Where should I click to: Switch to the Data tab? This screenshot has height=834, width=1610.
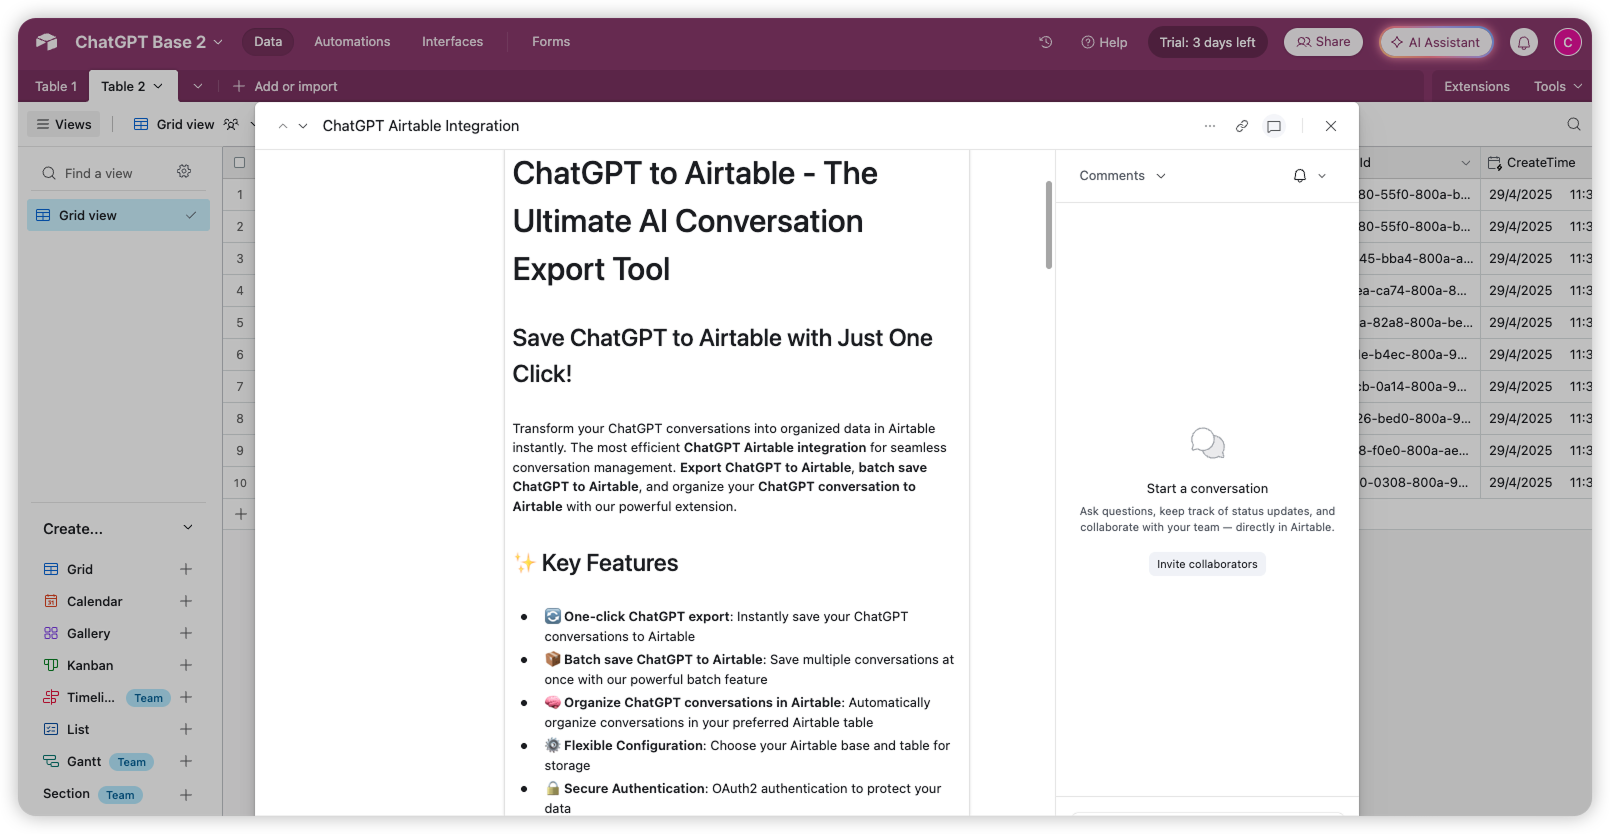pyautogui.click(x=268, y=42)
